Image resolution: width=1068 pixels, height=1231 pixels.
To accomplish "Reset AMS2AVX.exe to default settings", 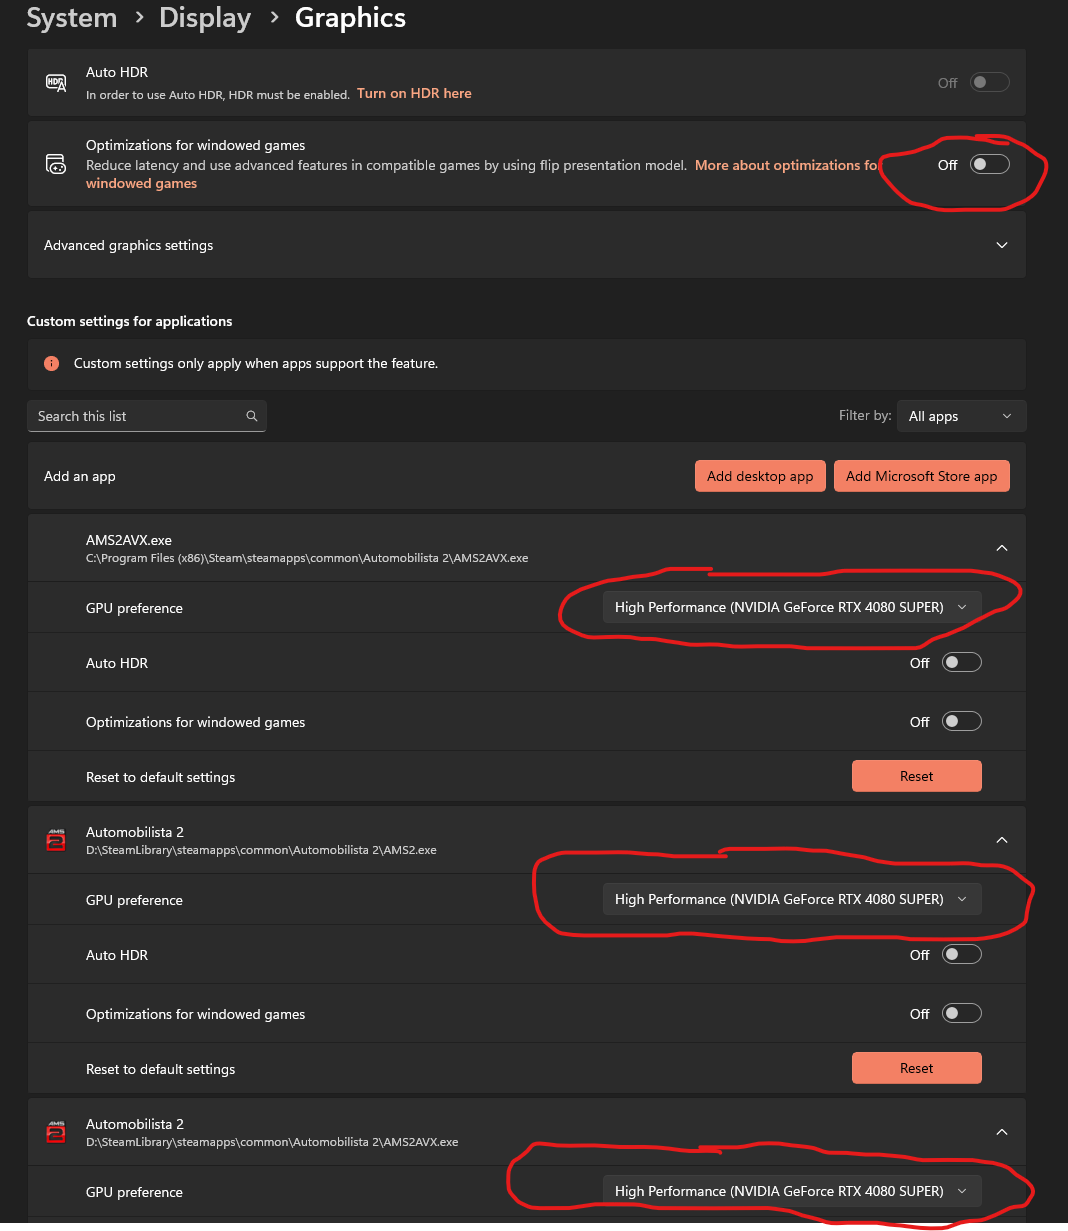I will click(x=916, y=776).
